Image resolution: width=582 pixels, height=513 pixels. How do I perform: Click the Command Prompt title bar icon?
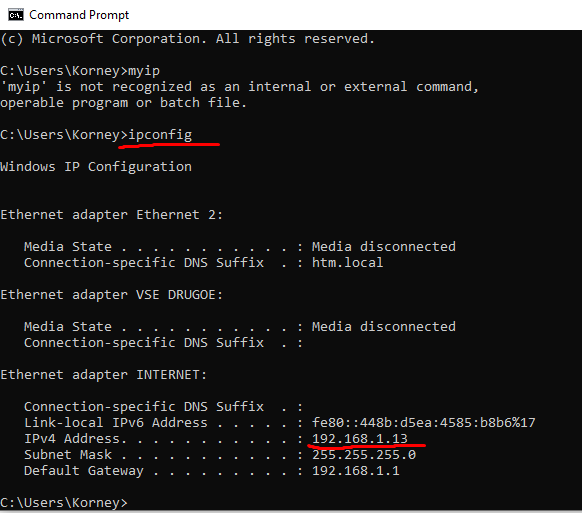[16, 15]
